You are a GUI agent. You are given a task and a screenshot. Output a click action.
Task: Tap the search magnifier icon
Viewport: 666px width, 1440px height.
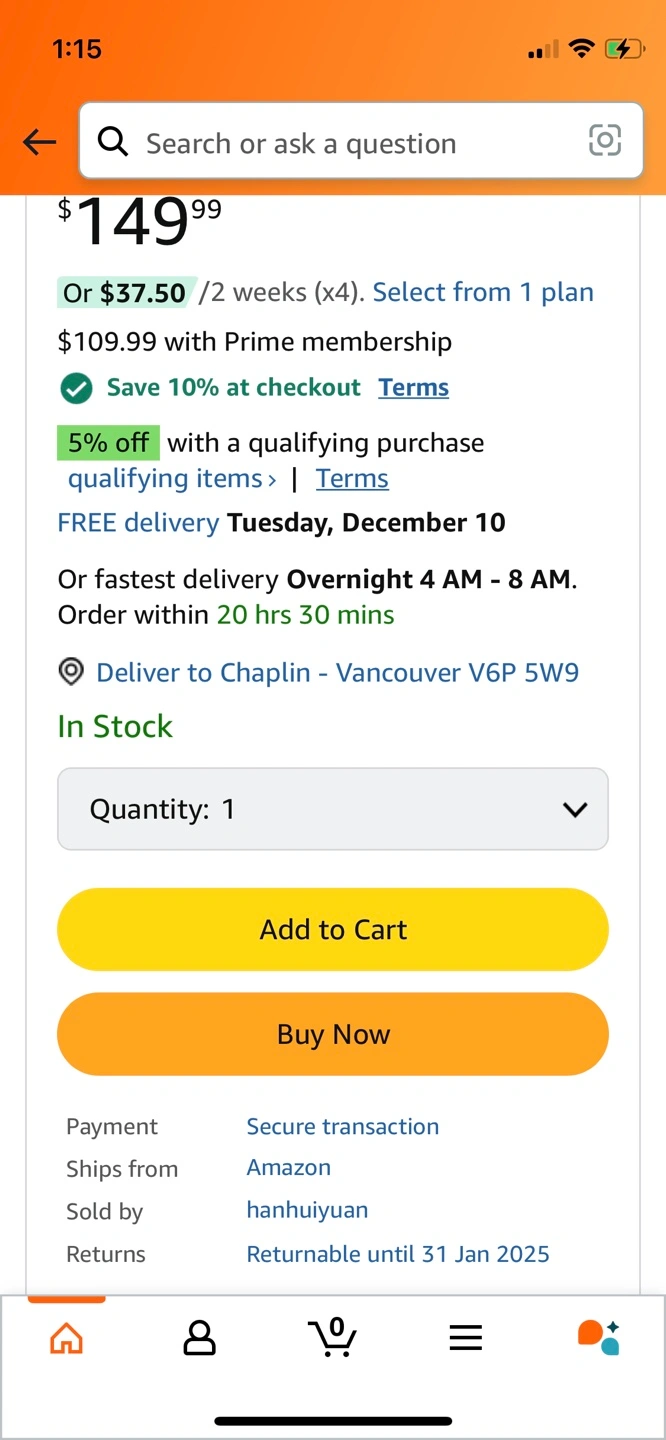(x=113, y=142)
